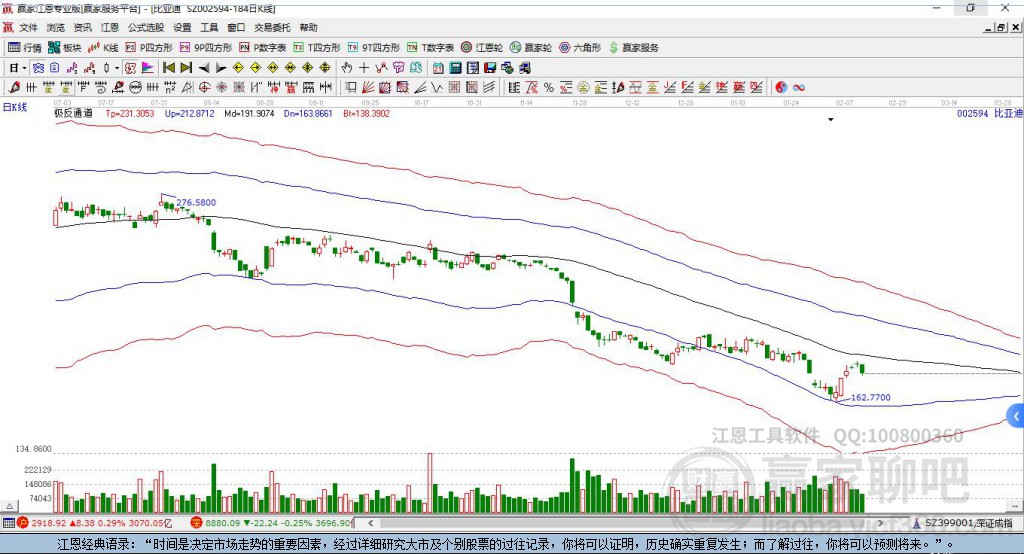Click the 002594 比亚迪 stock label
Viewport: 1024px width, 554px height.
point(989,114)
